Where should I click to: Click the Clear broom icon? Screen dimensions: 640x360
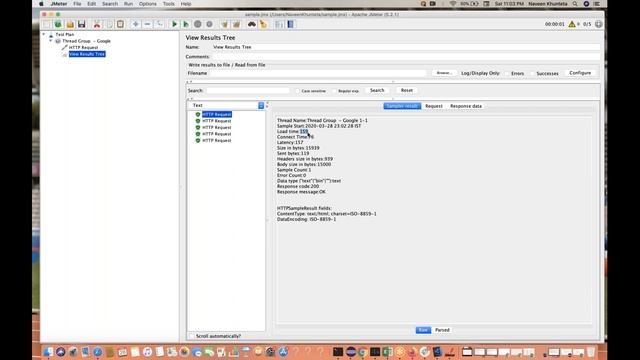[x=224, y=24]
